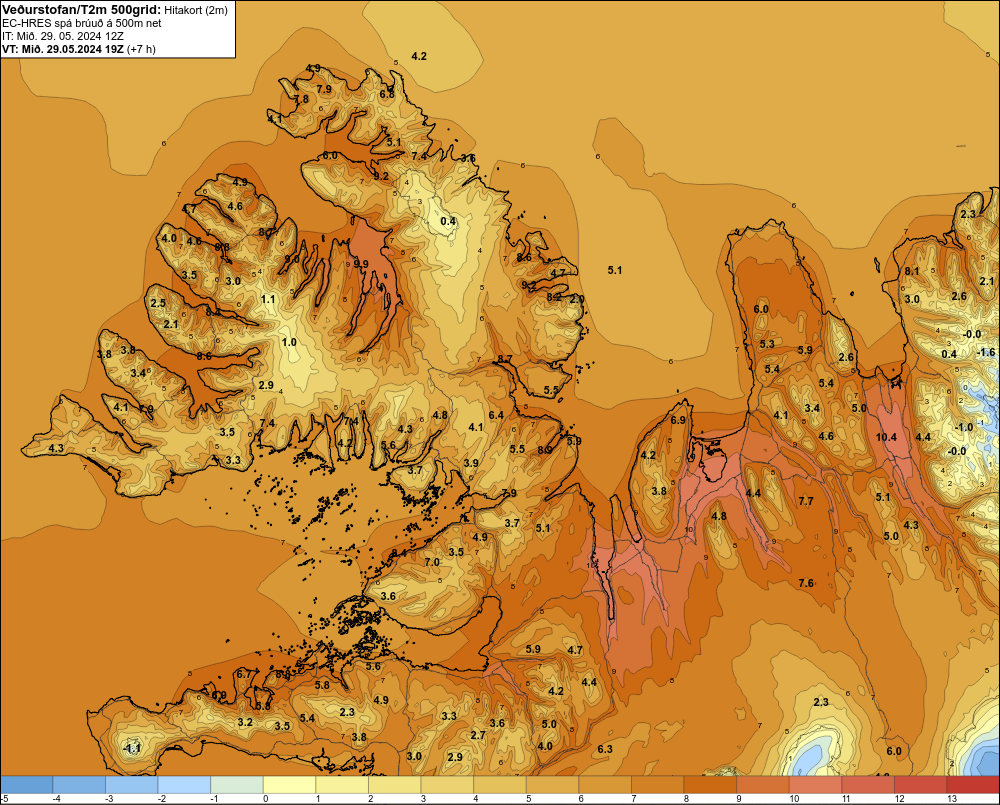The width and height of the screenshot is (1000, 805).
Task: Click the '(+7 h)' forecast offset text
Action: click(x=141, y=49)
